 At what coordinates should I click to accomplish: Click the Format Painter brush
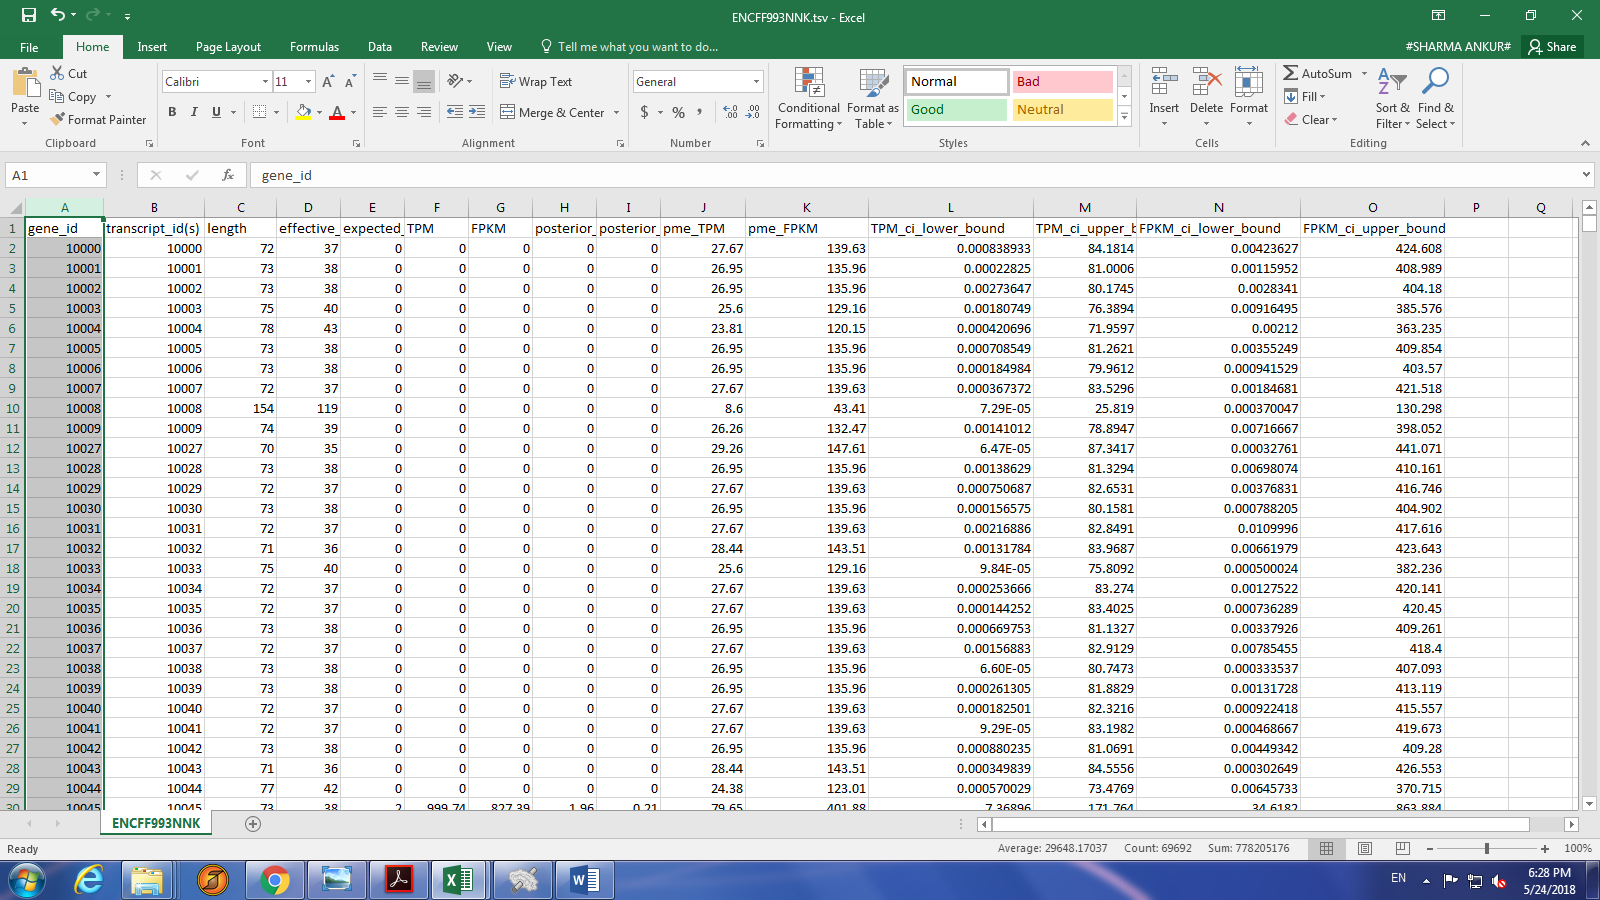coord(57,119)
